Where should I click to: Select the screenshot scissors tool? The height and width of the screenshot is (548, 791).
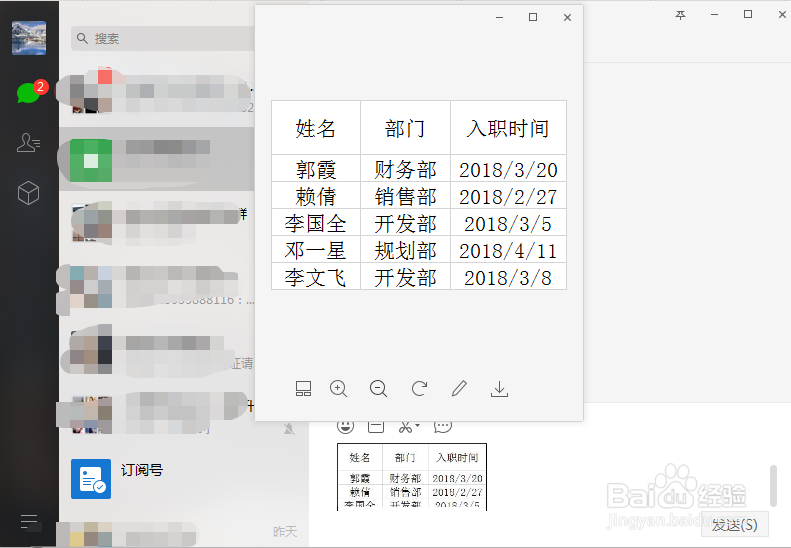pos(406,427)
